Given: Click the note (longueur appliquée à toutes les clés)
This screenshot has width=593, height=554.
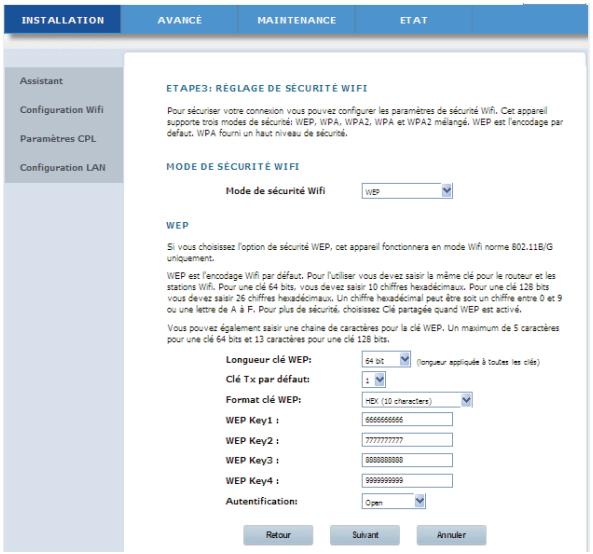Looking at the screenshot, I should pyautogui.click(x=478, y=362).
